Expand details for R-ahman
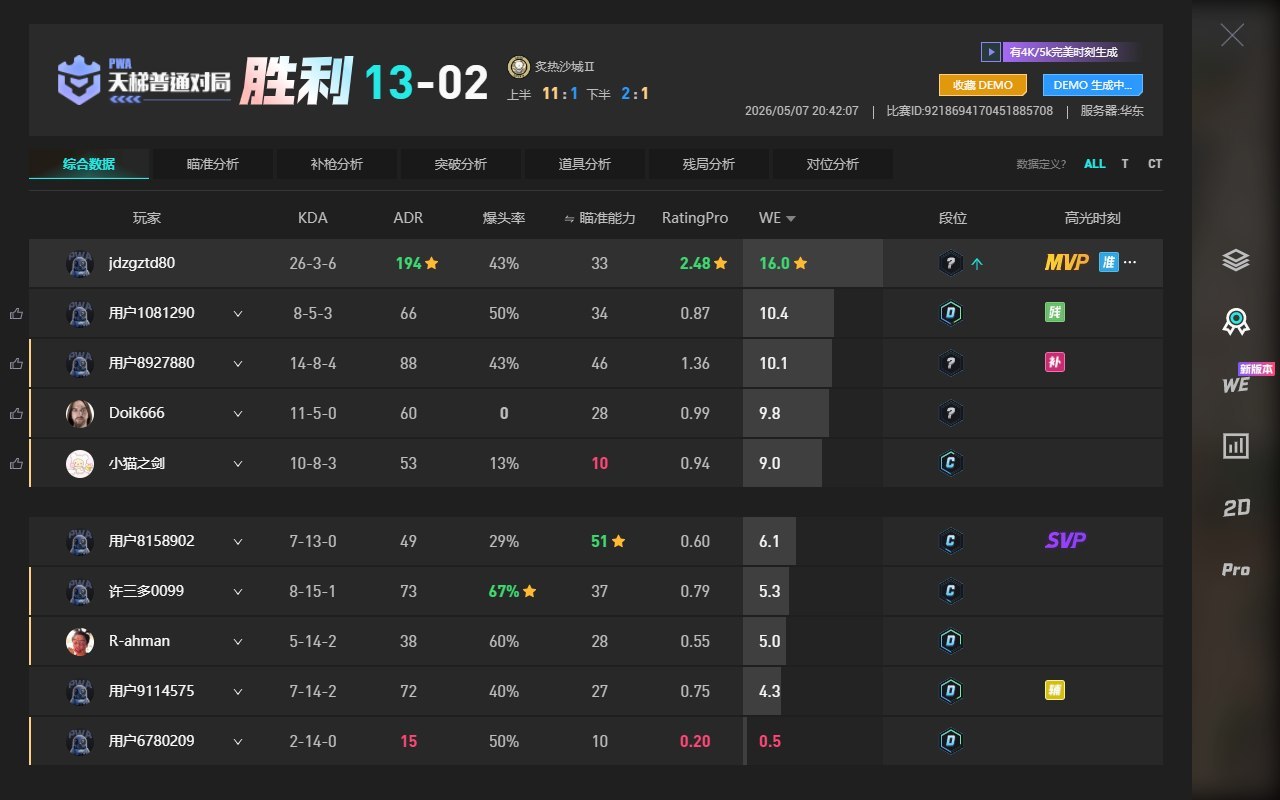 point(238,641)
